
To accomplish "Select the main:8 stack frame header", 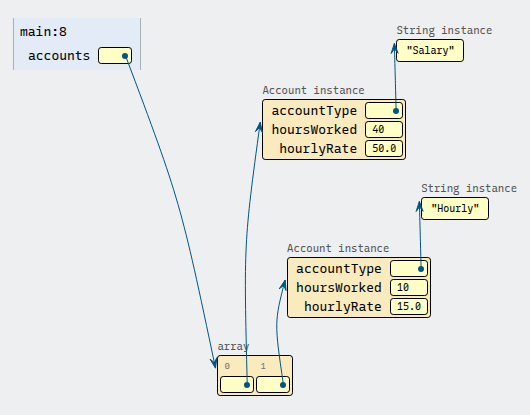I will click(43, 32).
